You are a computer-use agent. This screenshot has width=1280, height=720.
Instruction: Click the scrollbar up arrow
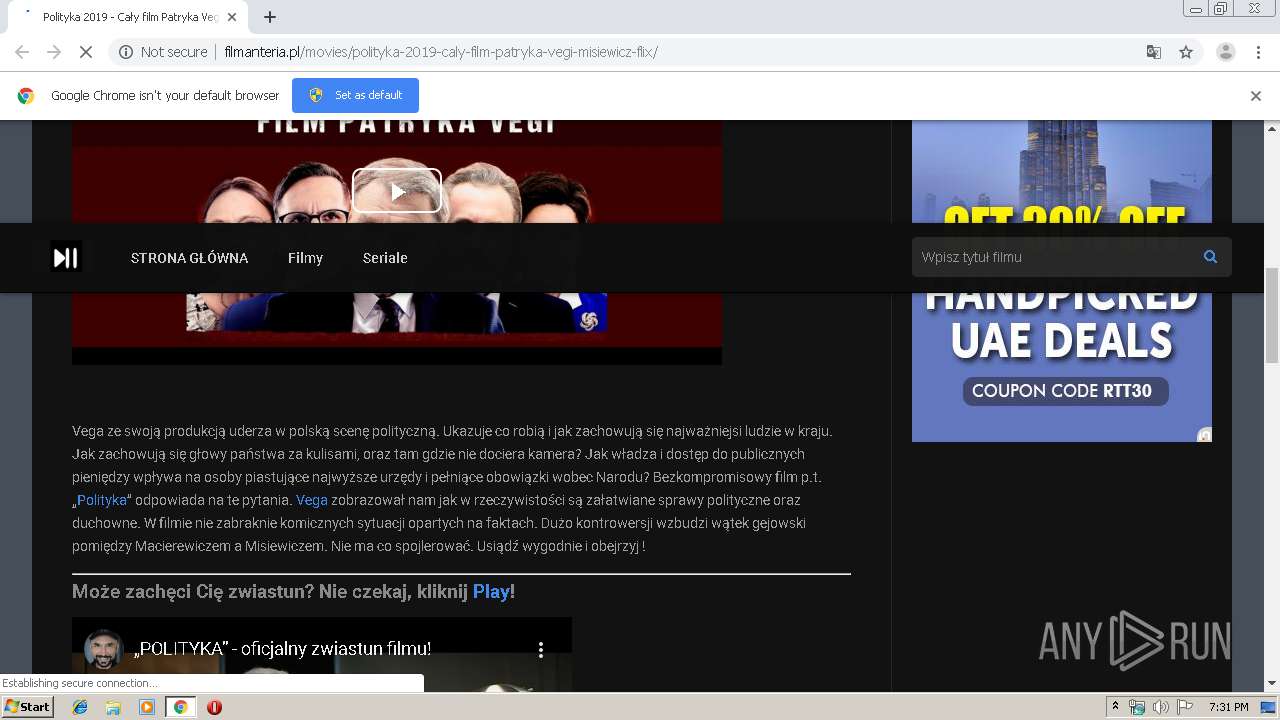pyautogui.click(x=1272, y=129)
